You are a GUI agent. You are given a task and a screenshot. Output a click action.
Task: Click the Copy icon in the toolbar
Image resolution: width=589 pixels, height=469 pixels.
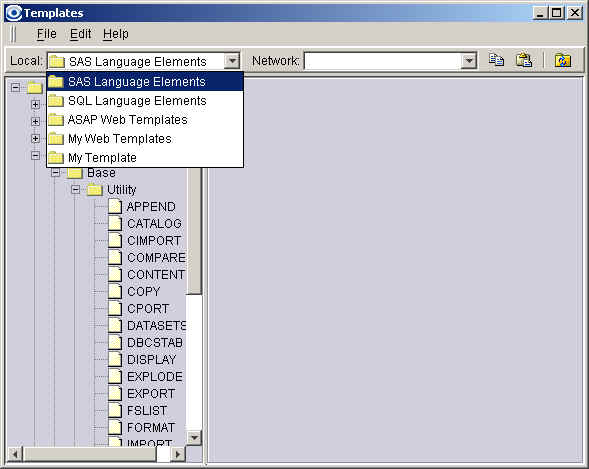(496, 60)
